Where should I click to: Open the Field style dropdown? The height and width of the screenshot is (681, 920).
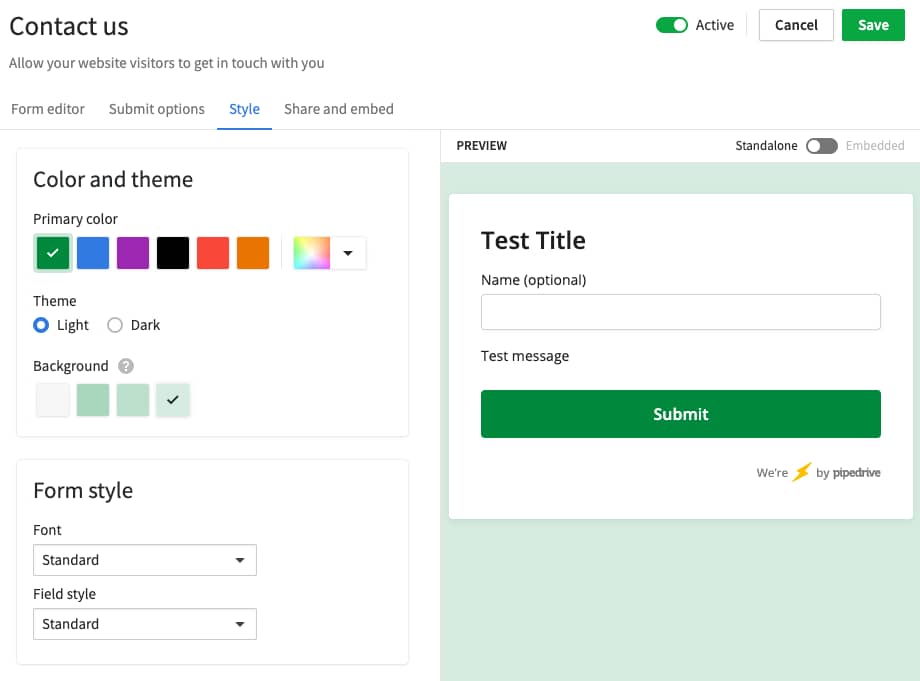tap(145, 624)
